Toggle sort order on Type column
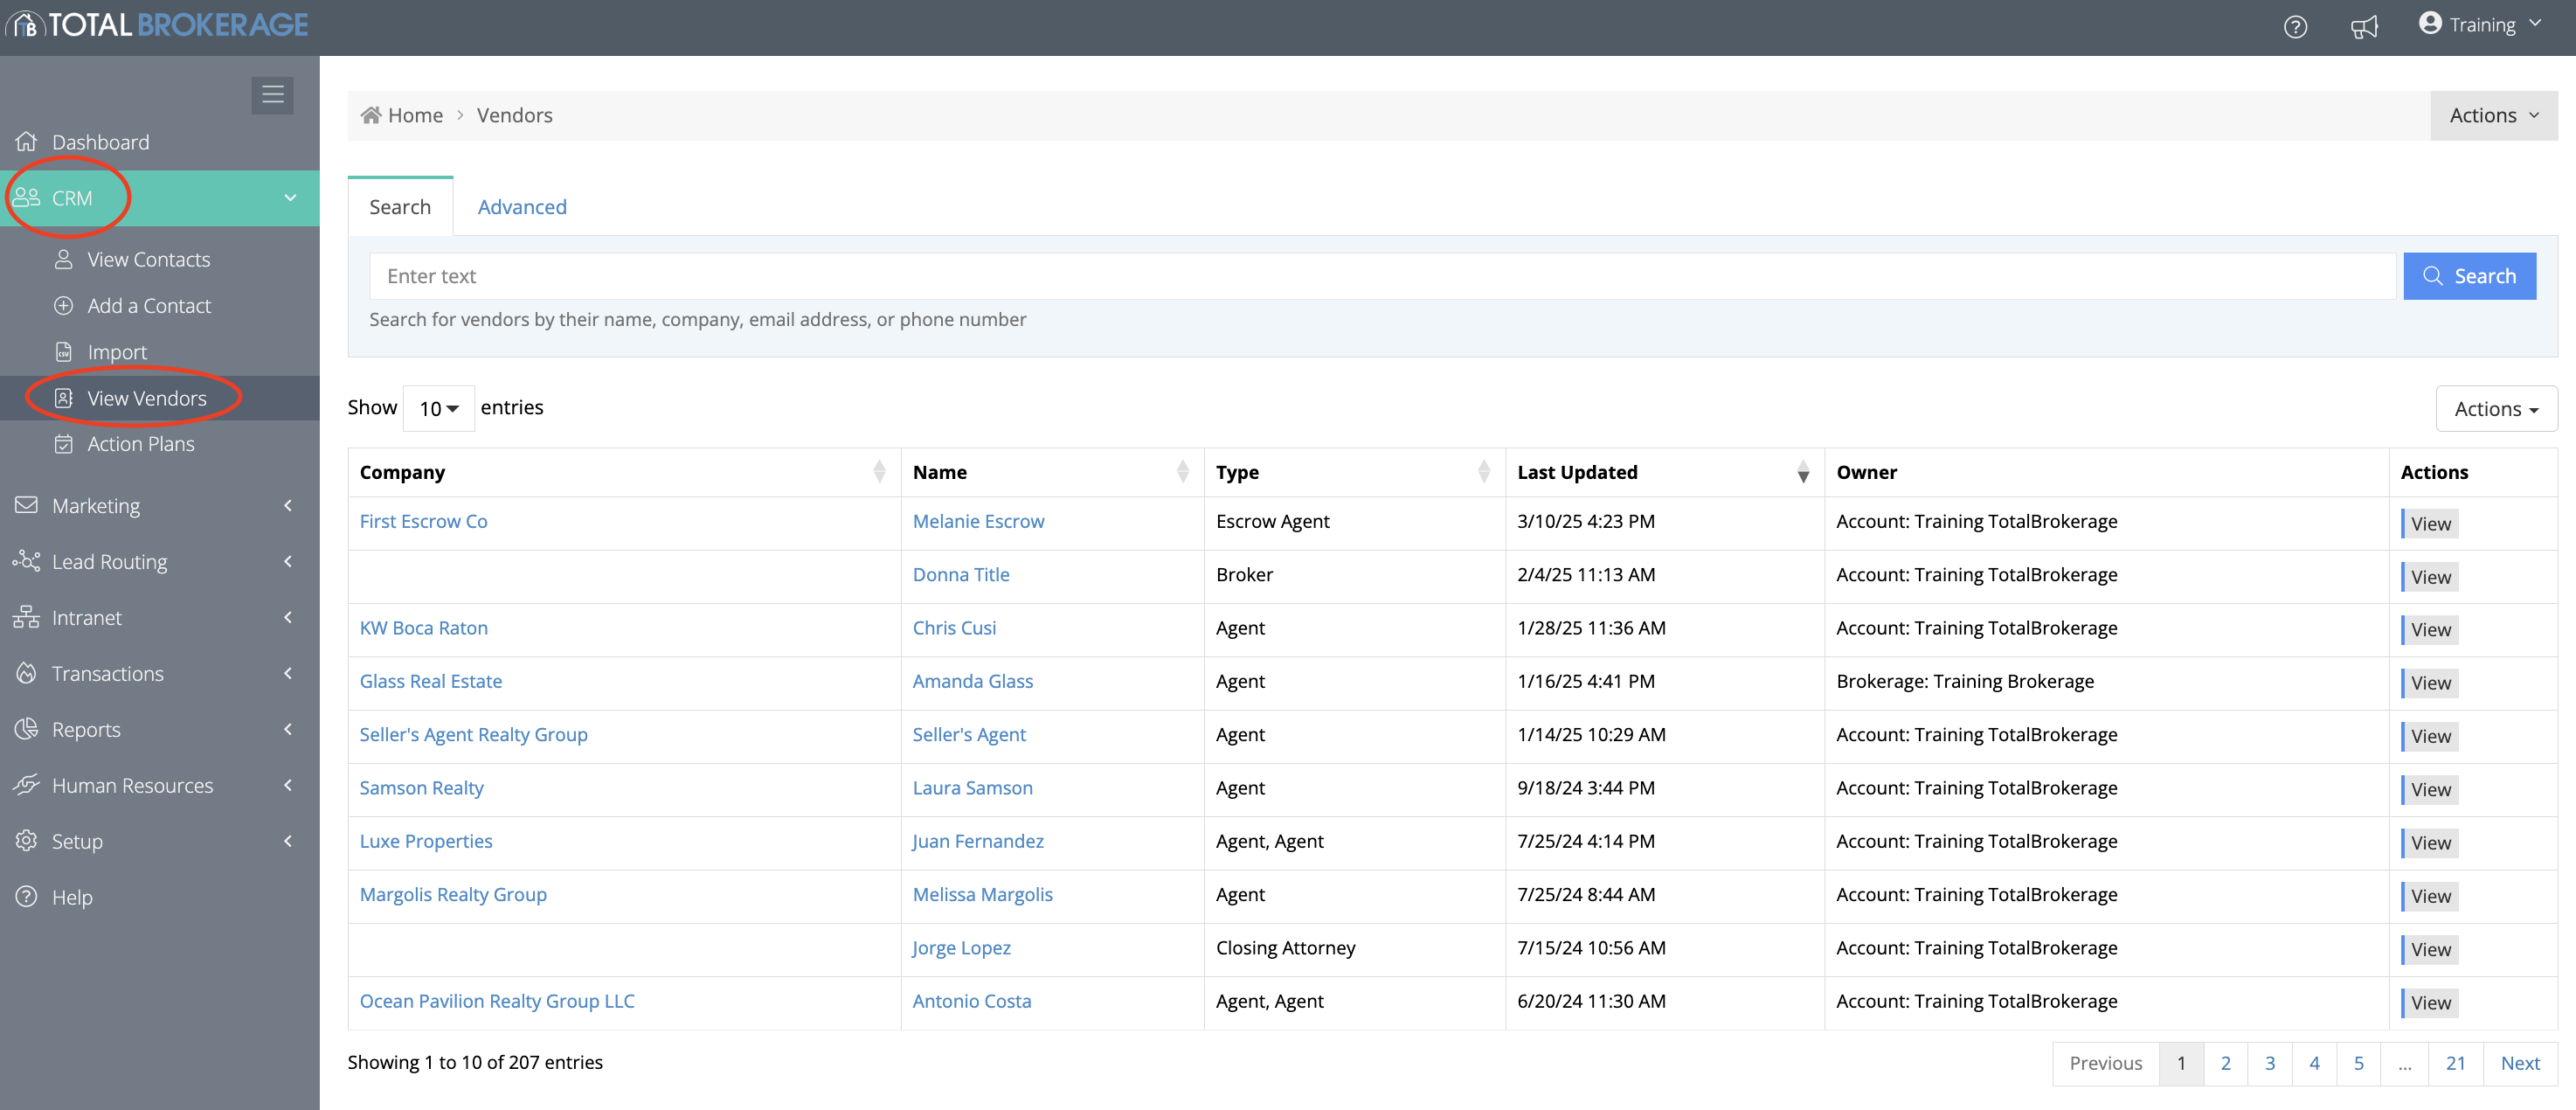Screen dimensions: 2576x1110 [1483, 472]
